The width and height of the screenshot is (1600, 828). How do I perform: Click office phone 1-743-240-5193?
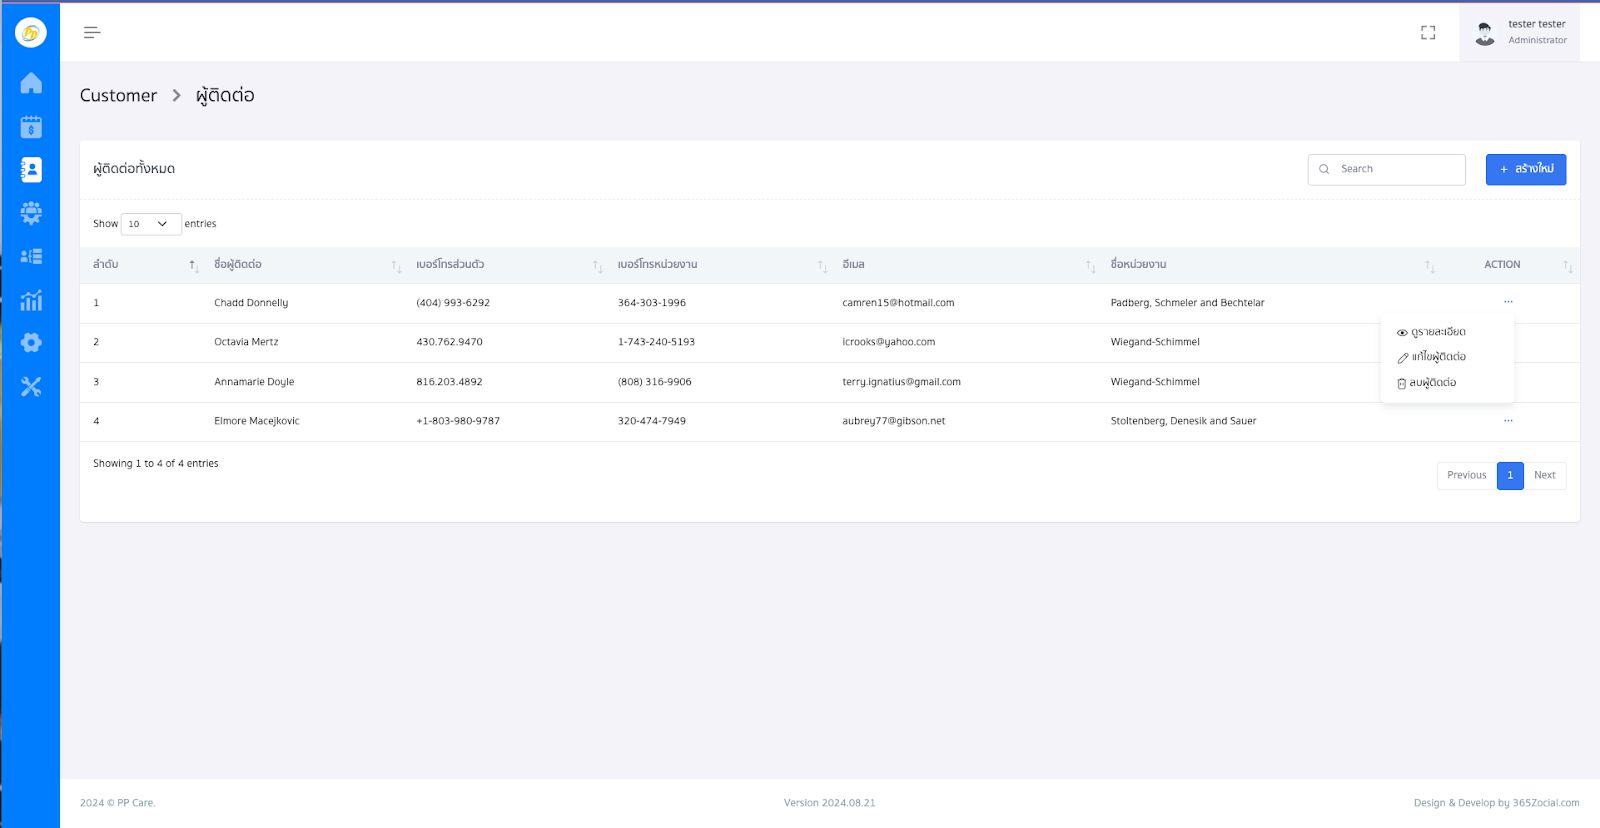656,342
